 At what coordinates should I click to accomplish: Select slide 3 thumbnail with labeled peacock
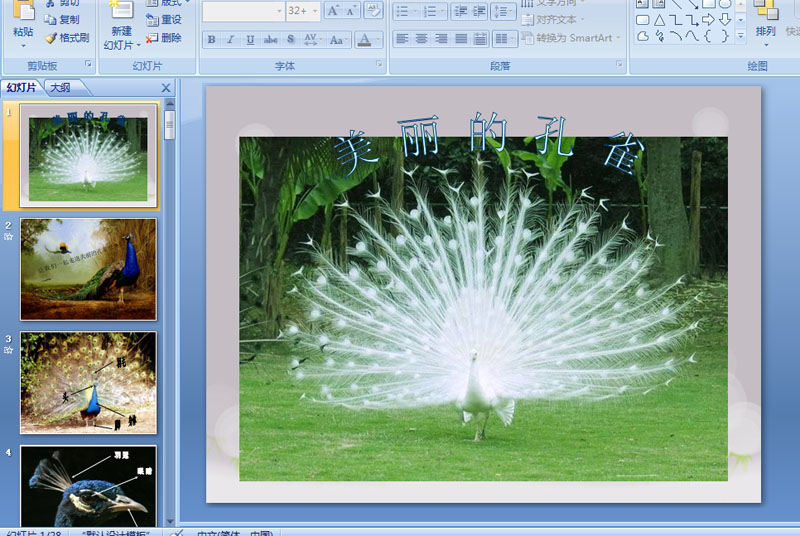pos(88,382)
